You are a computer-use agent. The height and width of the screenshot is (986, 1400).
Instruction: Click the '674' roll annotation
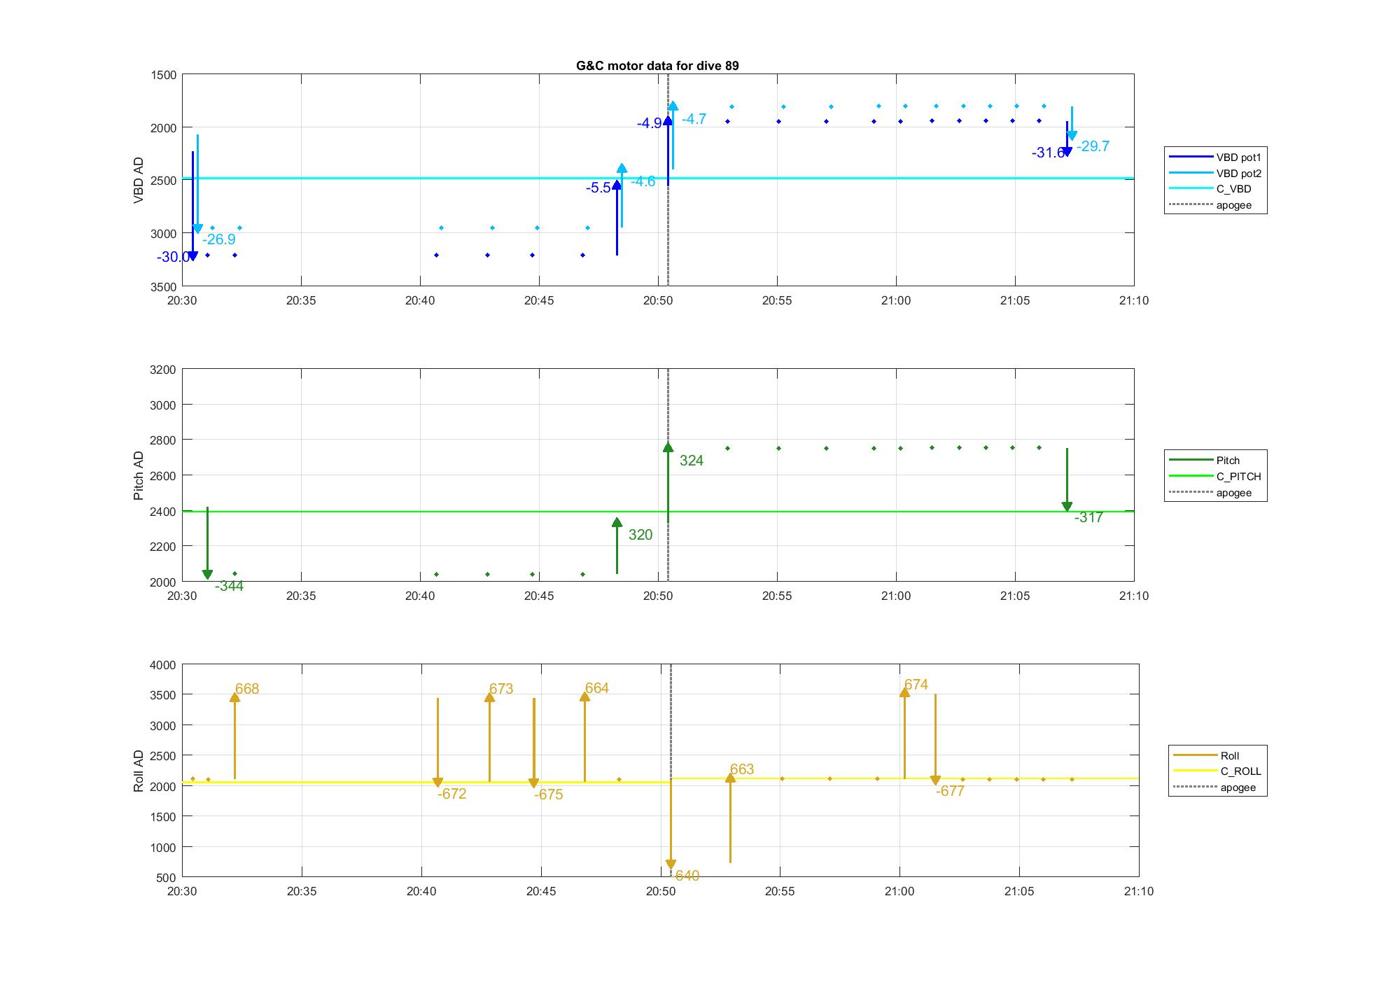point(916,685)
